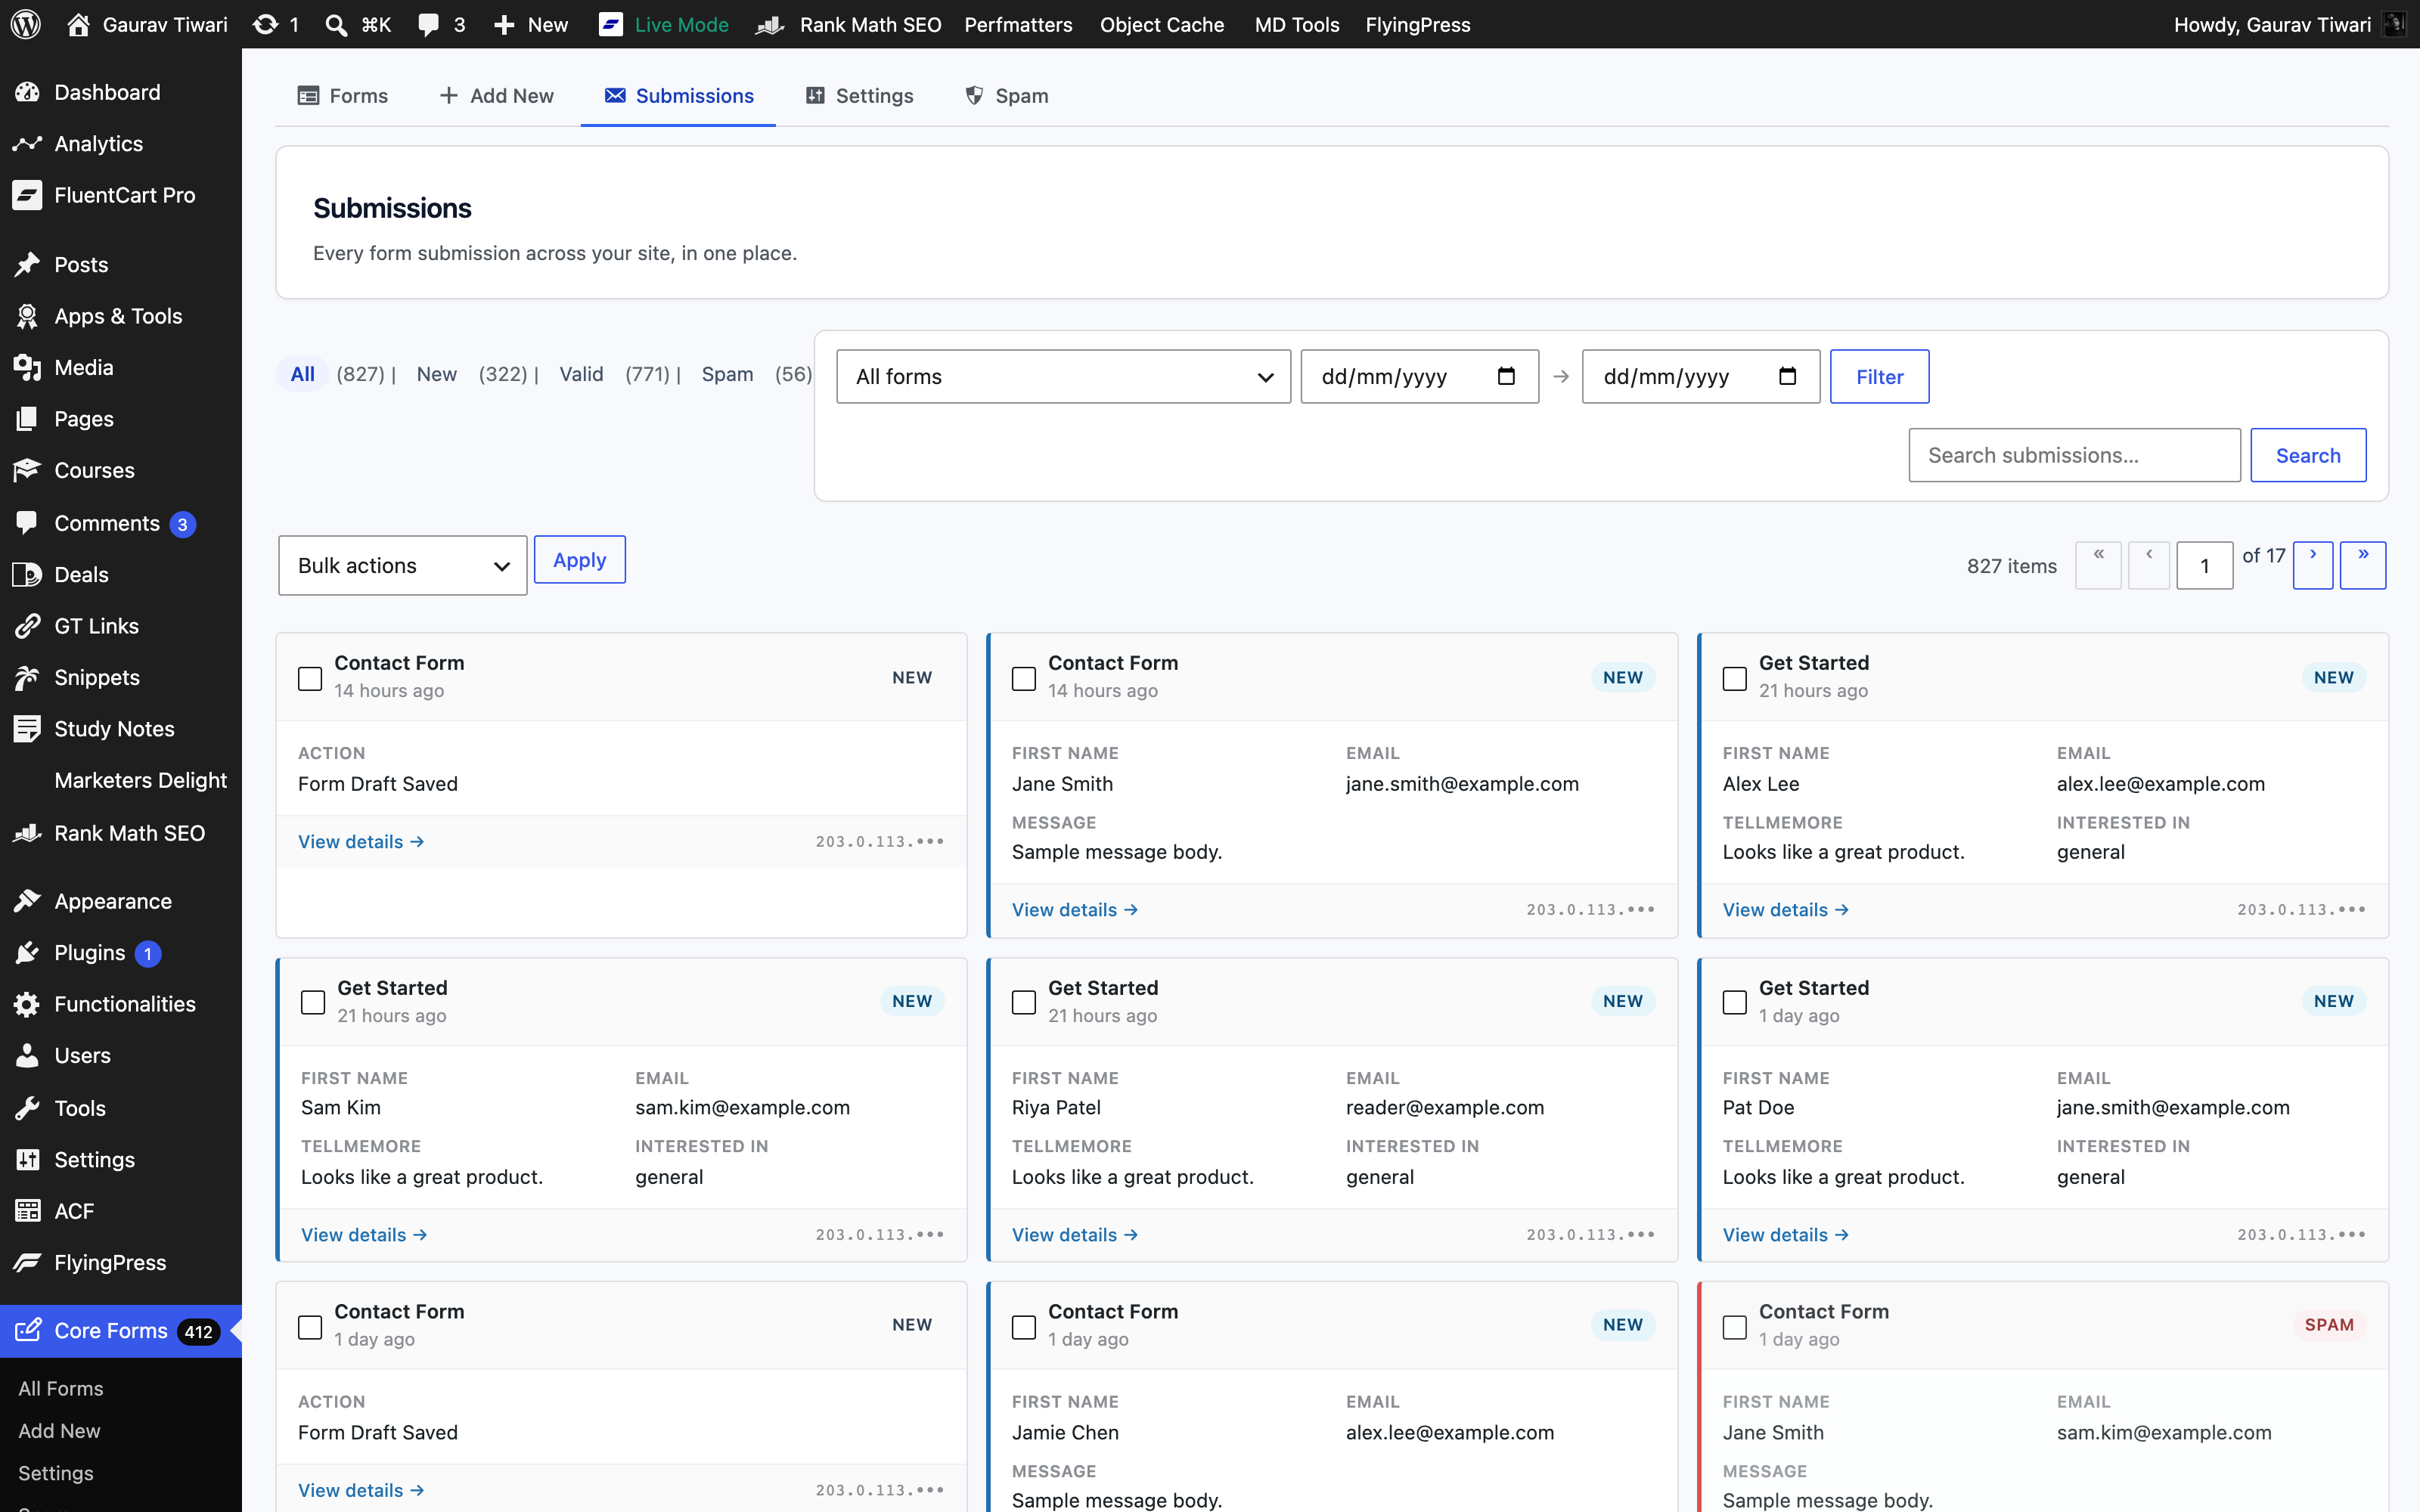Open site home icon for Gaurav Tiwari

pyautogui.click(x=78, y=24)
